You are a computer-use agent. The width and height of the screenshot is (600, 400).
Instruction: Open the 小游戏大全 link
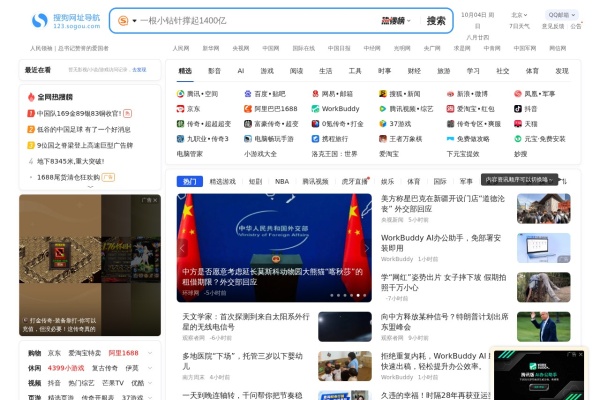point(260,154)
